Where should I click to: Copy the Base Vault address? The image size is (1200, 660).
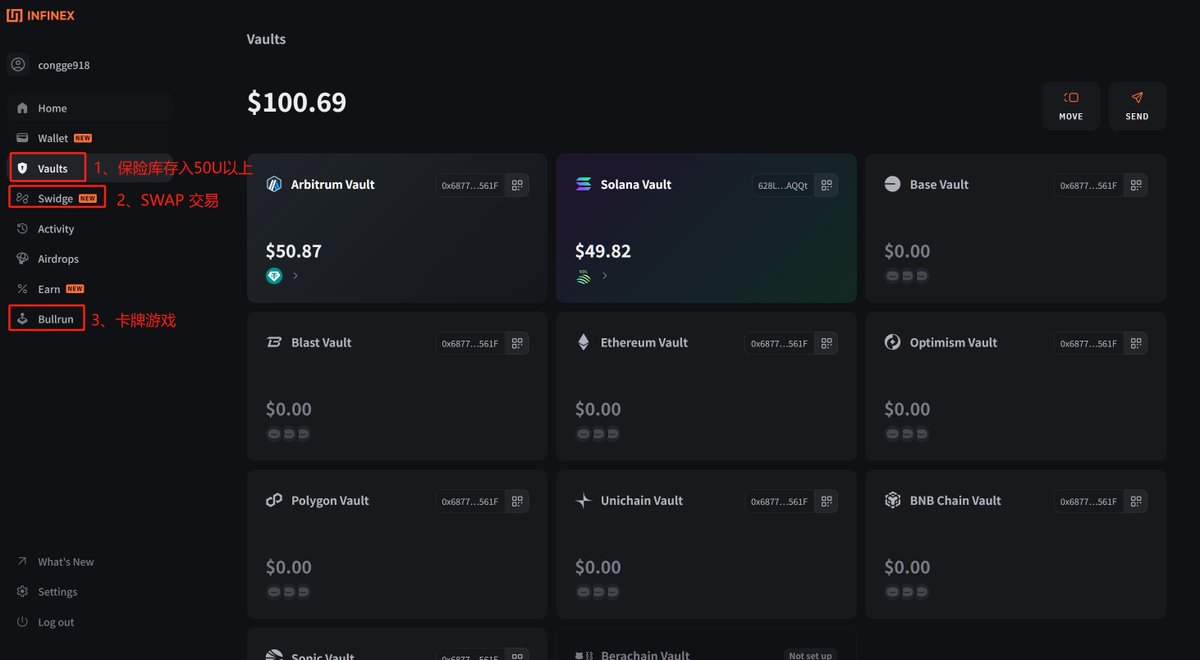(x=1088, y=185)
